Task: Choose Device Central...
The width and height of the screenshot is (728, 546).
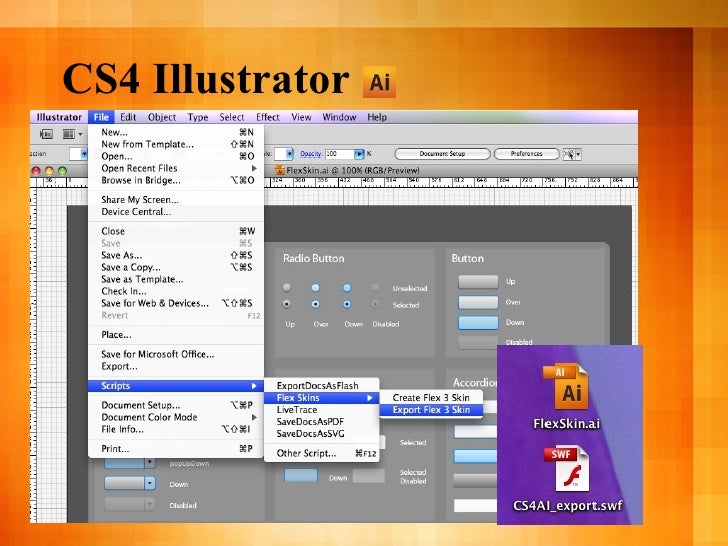Action: tap(176, 212)
